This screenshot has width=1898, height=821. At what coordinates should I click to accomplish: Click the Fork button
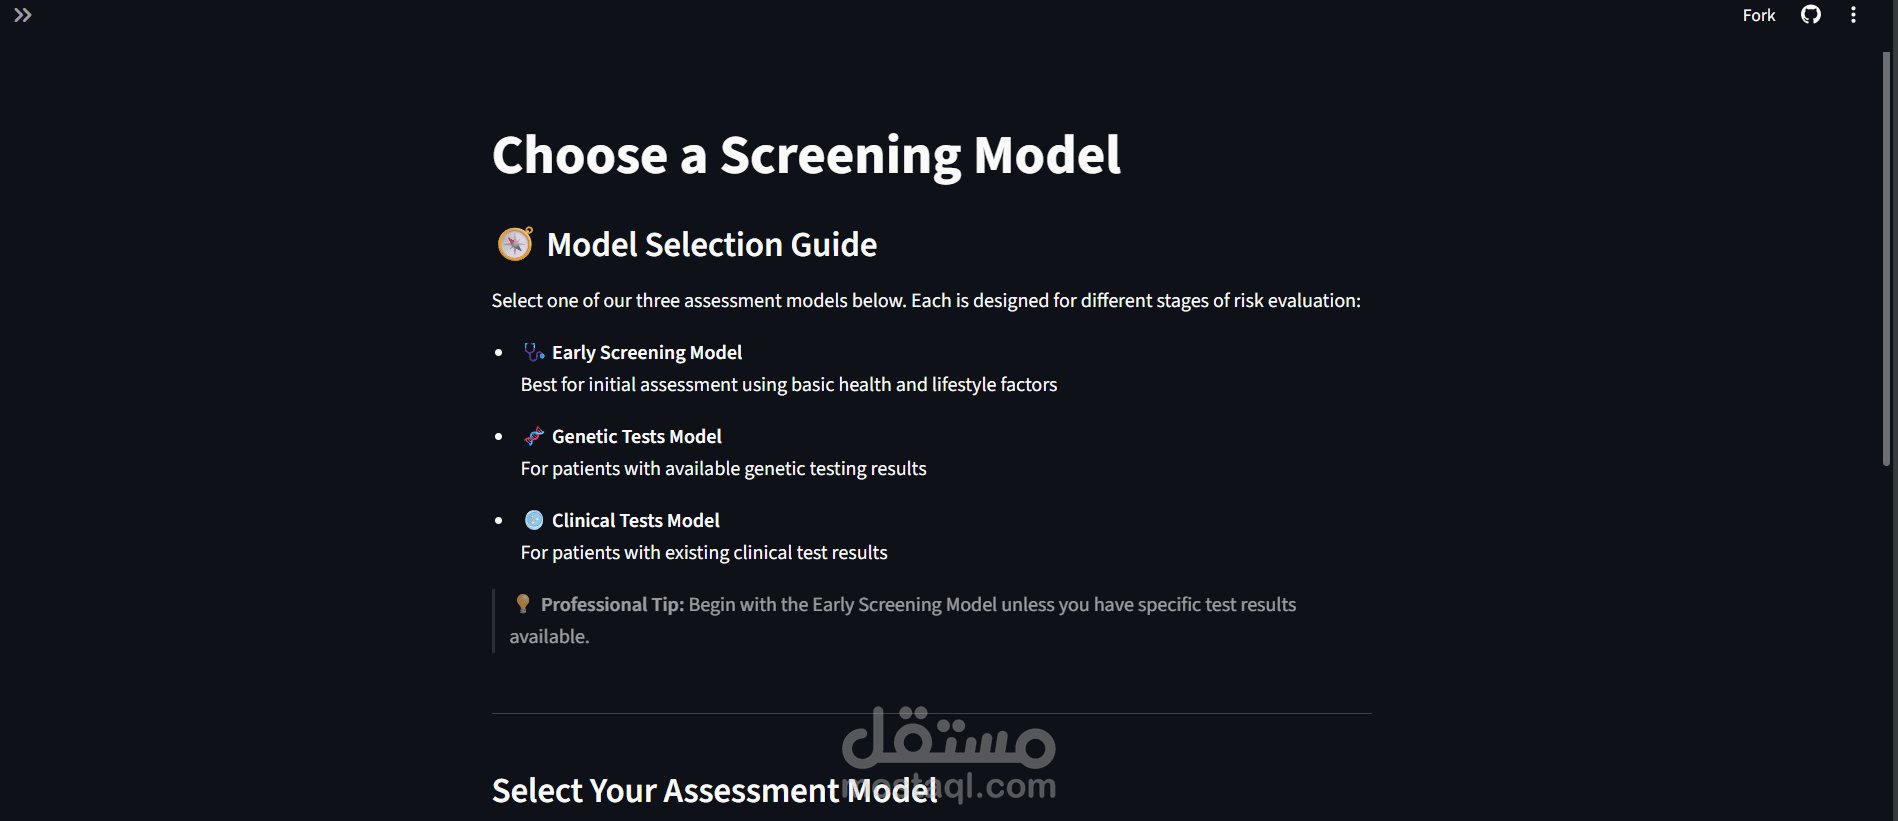click(1759, 15)
